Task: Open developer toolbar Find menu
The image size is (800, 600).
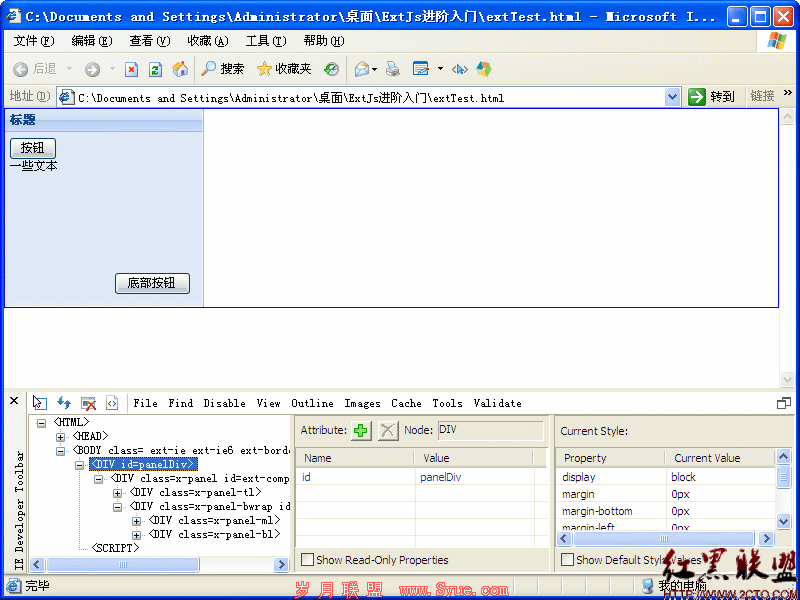Action: [x=181, y=403]
